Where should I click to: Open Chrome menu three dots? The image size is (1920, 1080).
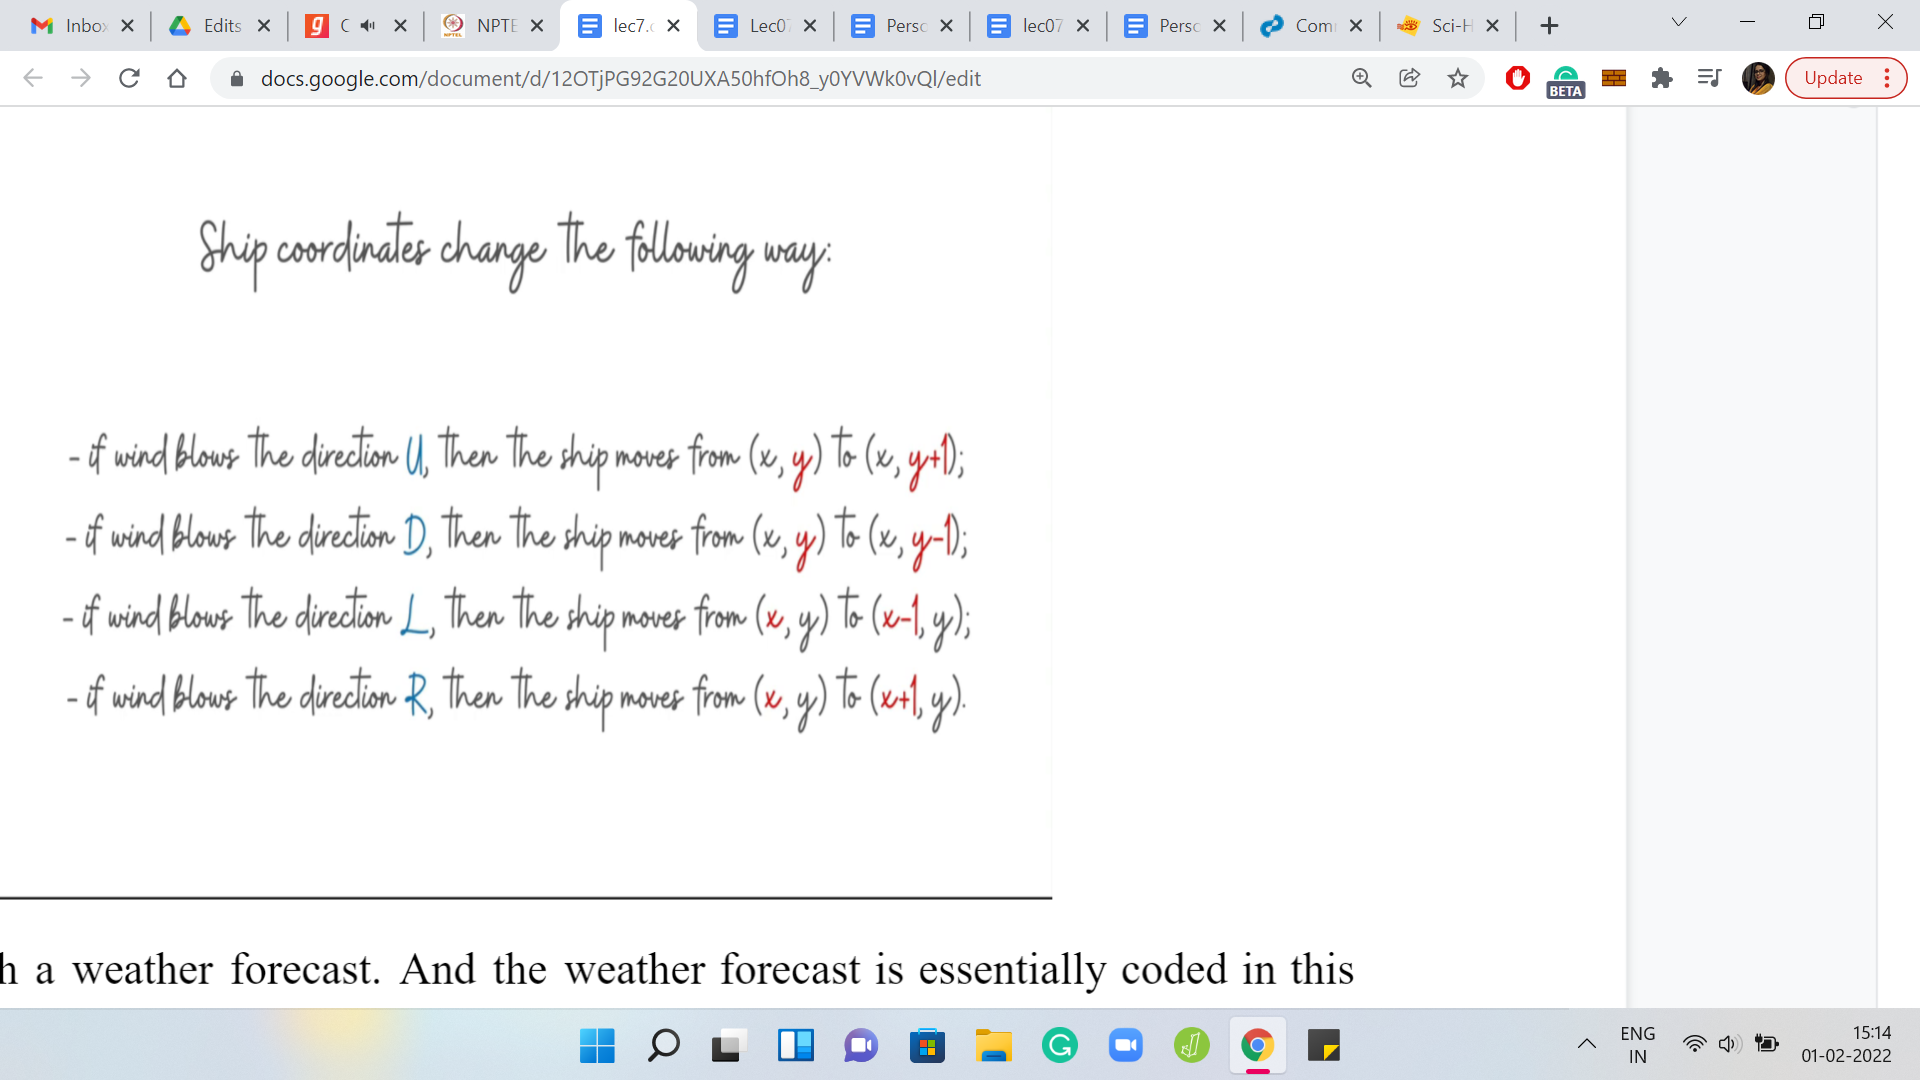(1887, 78)
